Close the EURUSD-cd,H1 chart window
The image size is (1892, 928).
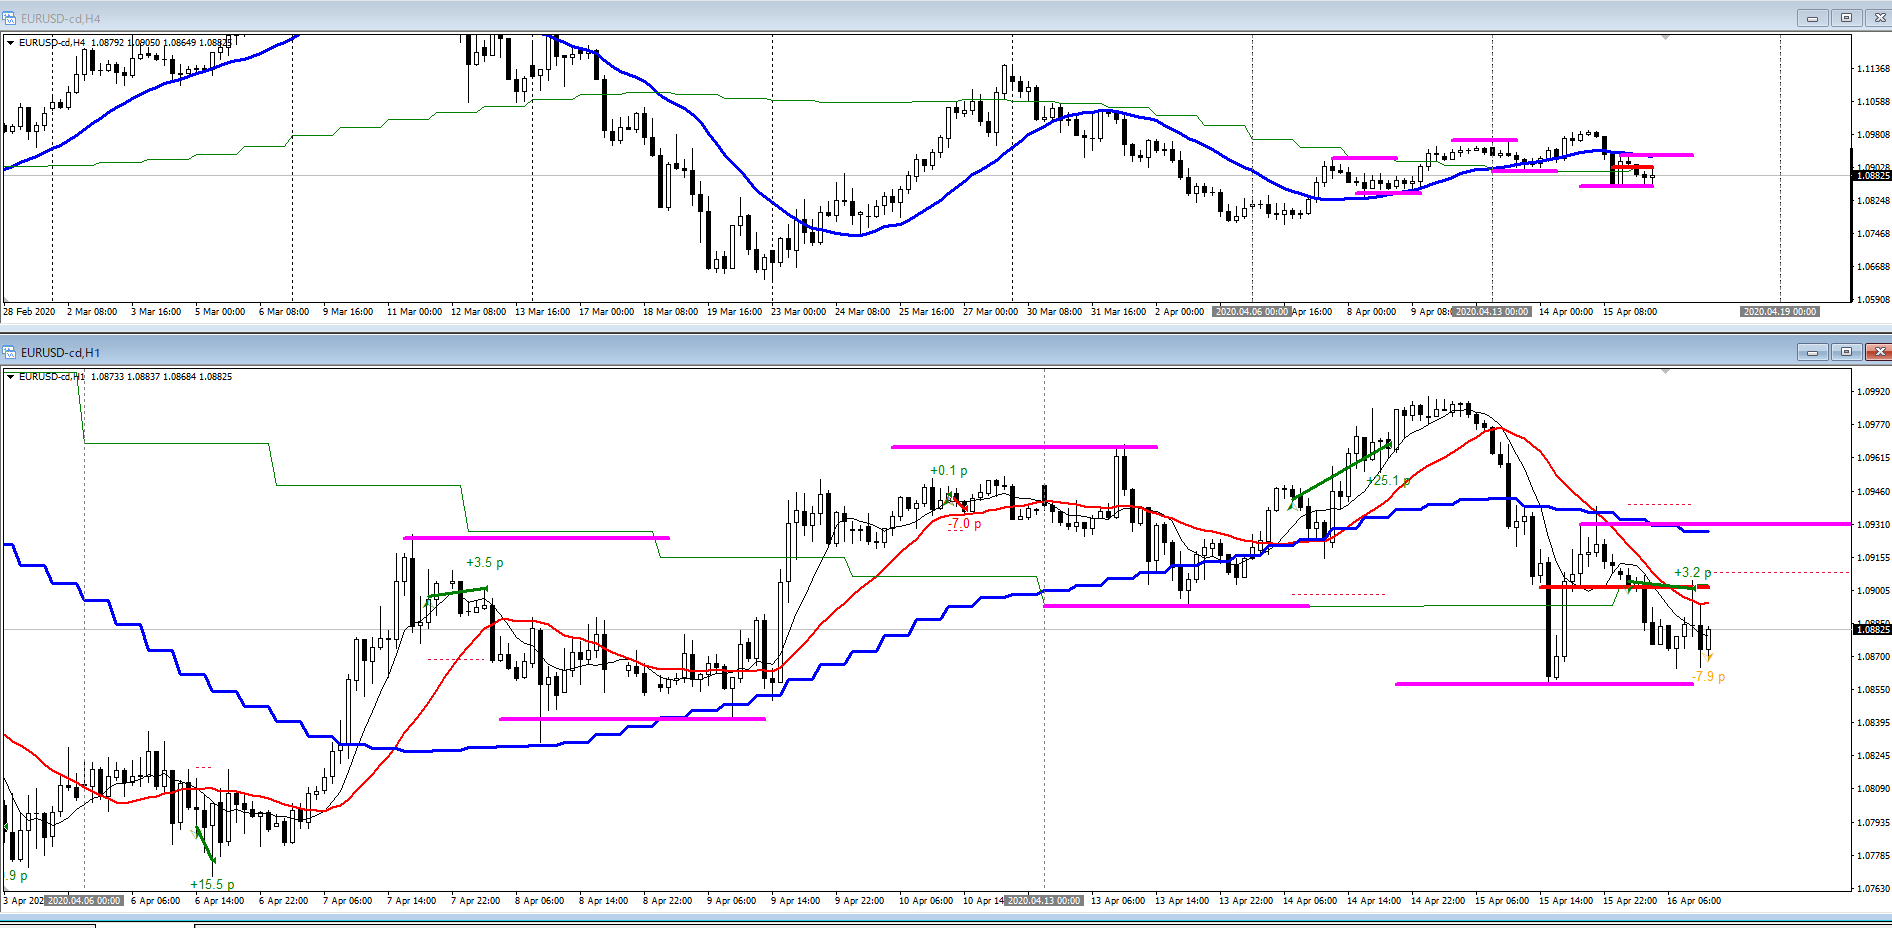1879,352
